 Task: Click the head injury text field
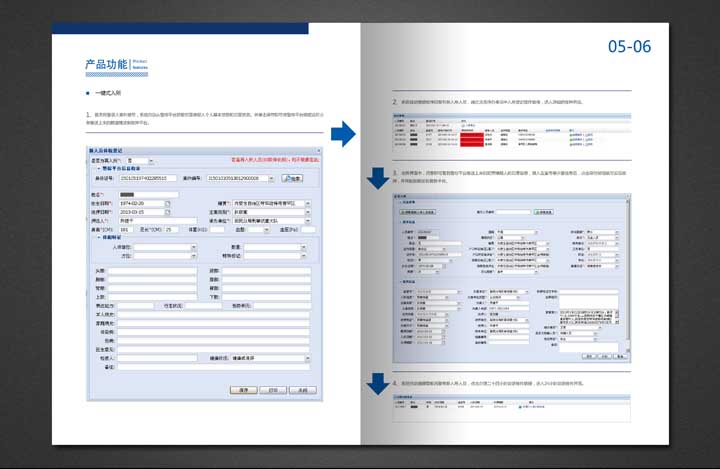tap(153, 270)
